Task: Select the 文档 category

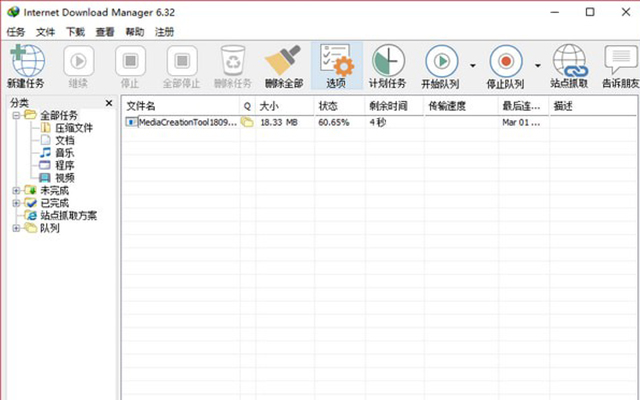Action: tap(65, 141)
